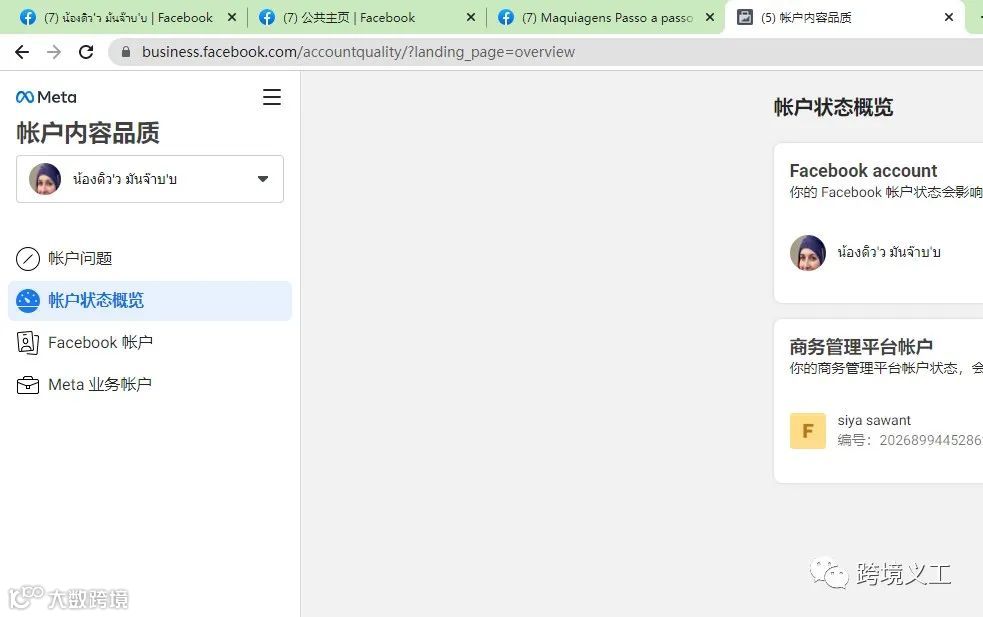Open Meta 业务帐户 in sidebar

coord(150,384)
